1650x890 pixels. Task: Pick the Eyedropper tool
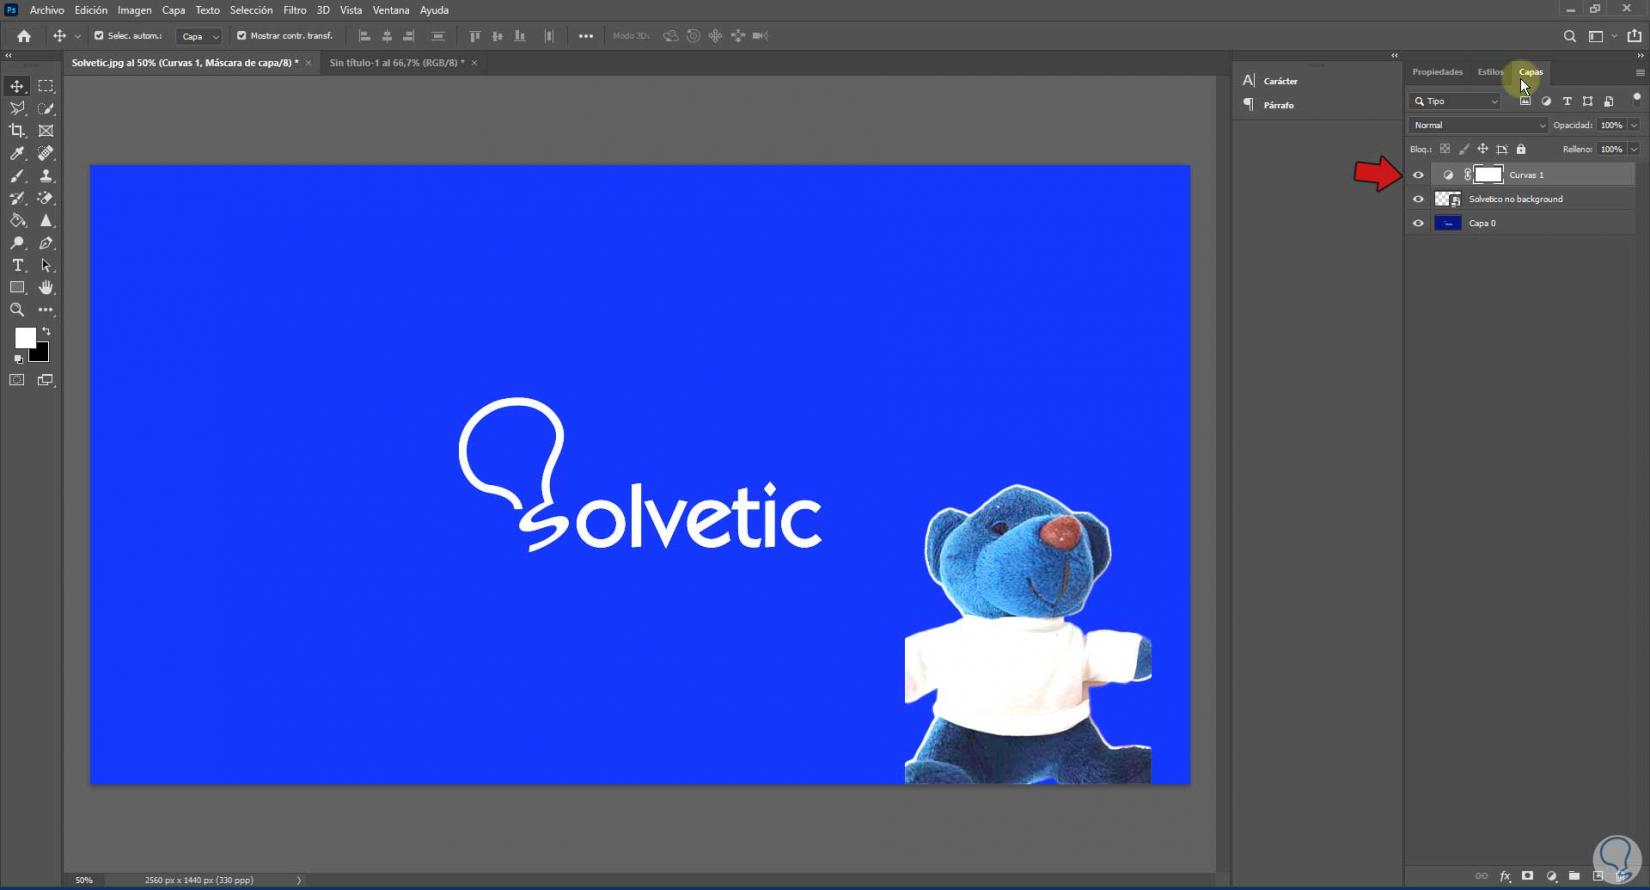point(17,153)
